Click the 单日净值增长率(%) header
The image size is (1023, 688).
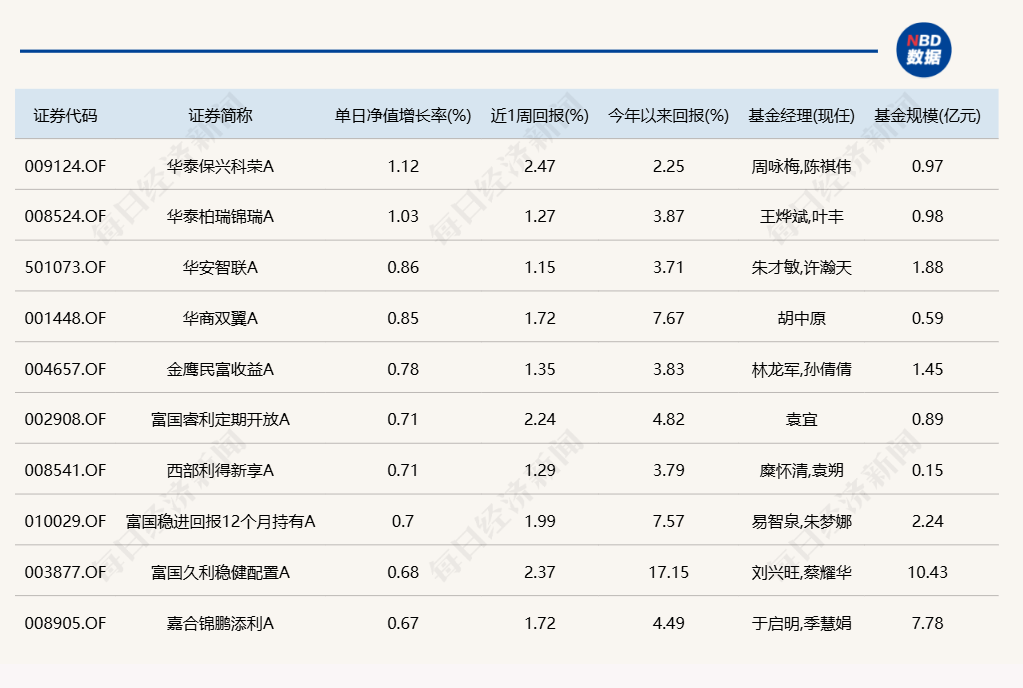pyautogui.click(x=403, y=115)
